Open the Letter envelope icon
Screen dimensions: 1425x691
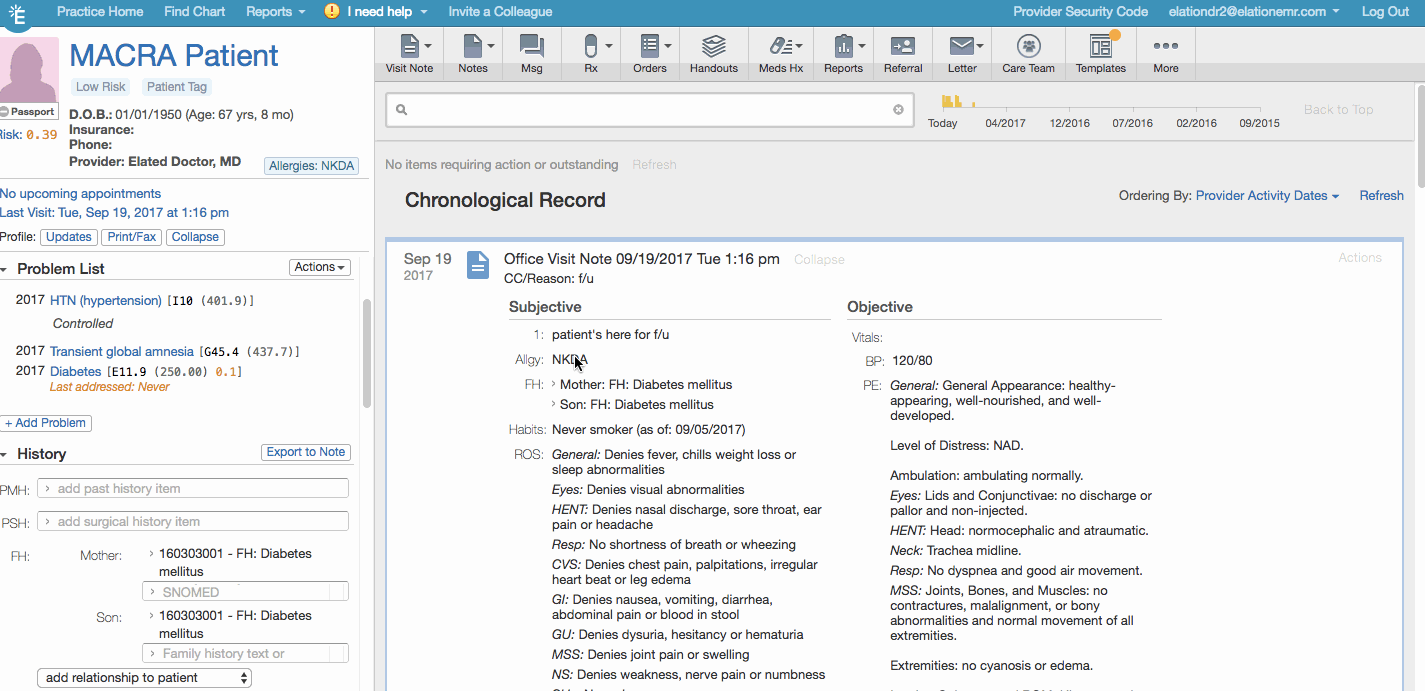point(962,46)
